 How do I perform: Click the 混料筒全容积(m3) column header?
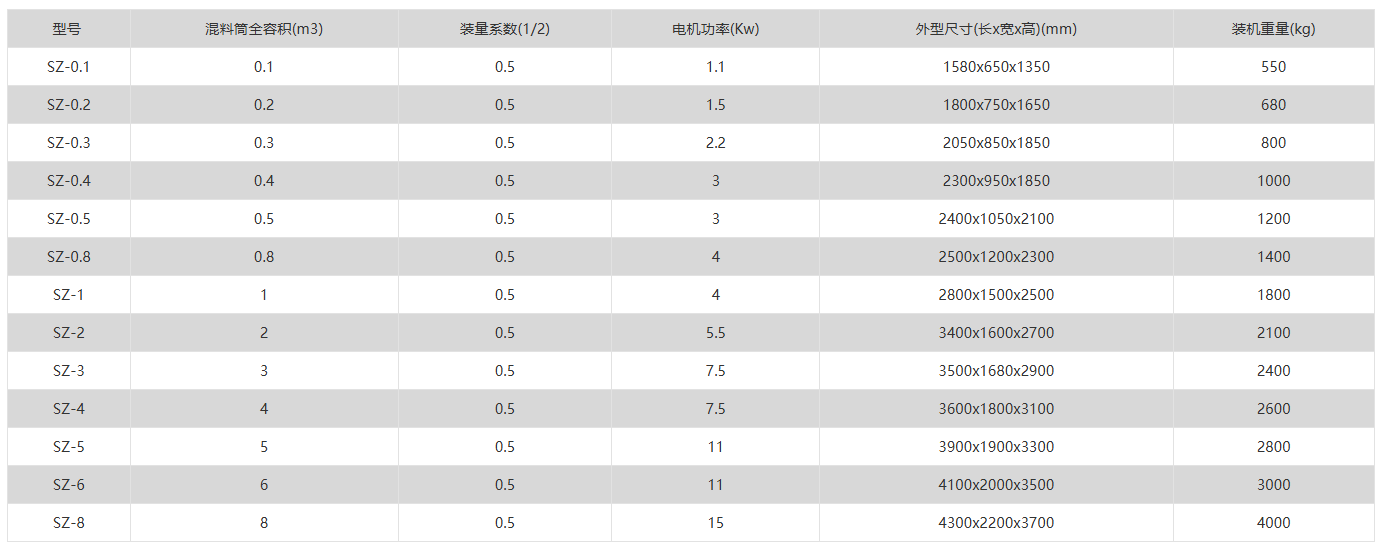coord(264,29)
